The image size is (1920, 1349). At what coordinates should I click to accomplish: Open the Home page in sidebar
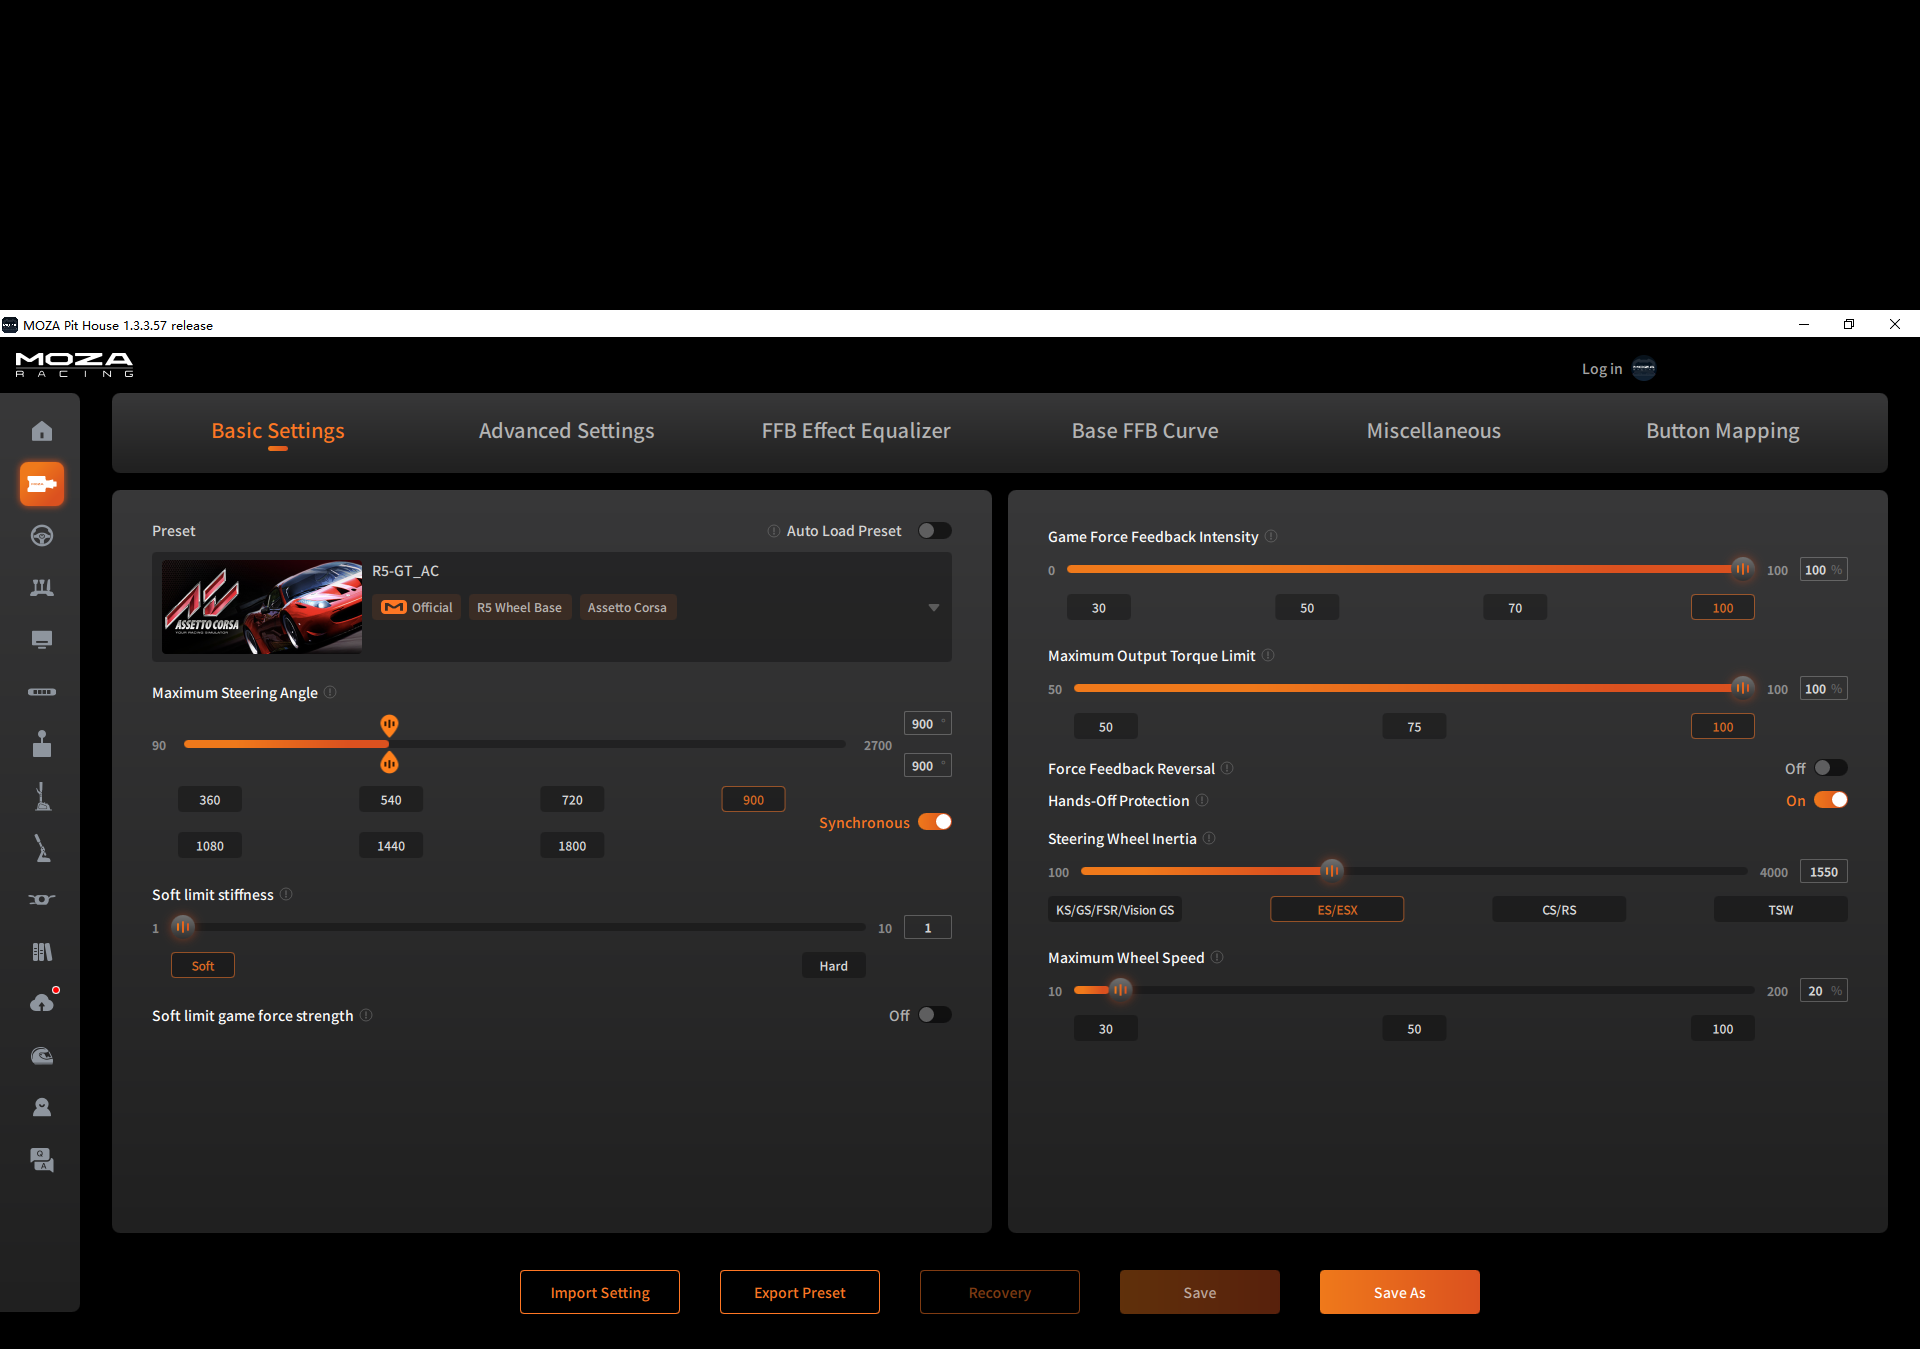tap(42, 431)
